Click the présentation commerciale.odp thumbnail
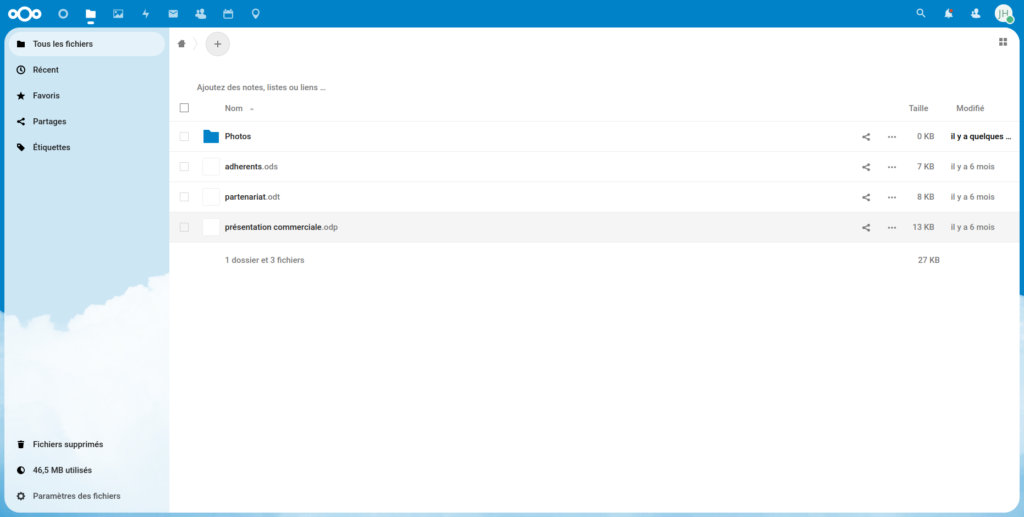 [211, 227]
